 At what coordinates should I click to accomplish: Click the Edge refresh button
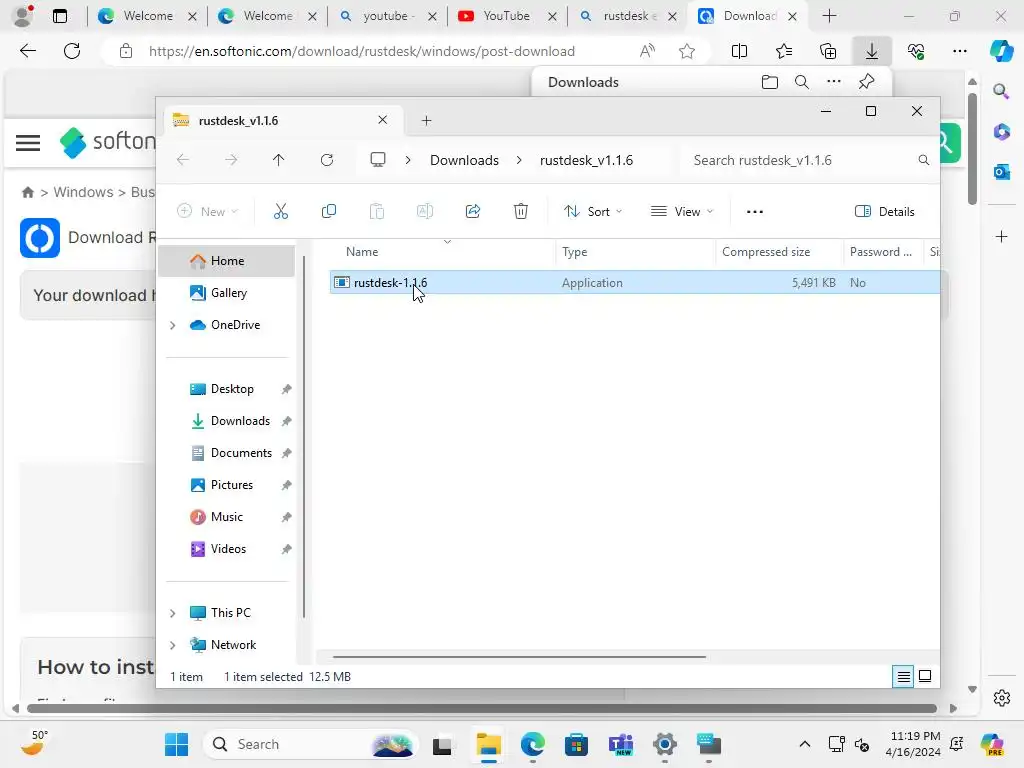coord(72,51)
